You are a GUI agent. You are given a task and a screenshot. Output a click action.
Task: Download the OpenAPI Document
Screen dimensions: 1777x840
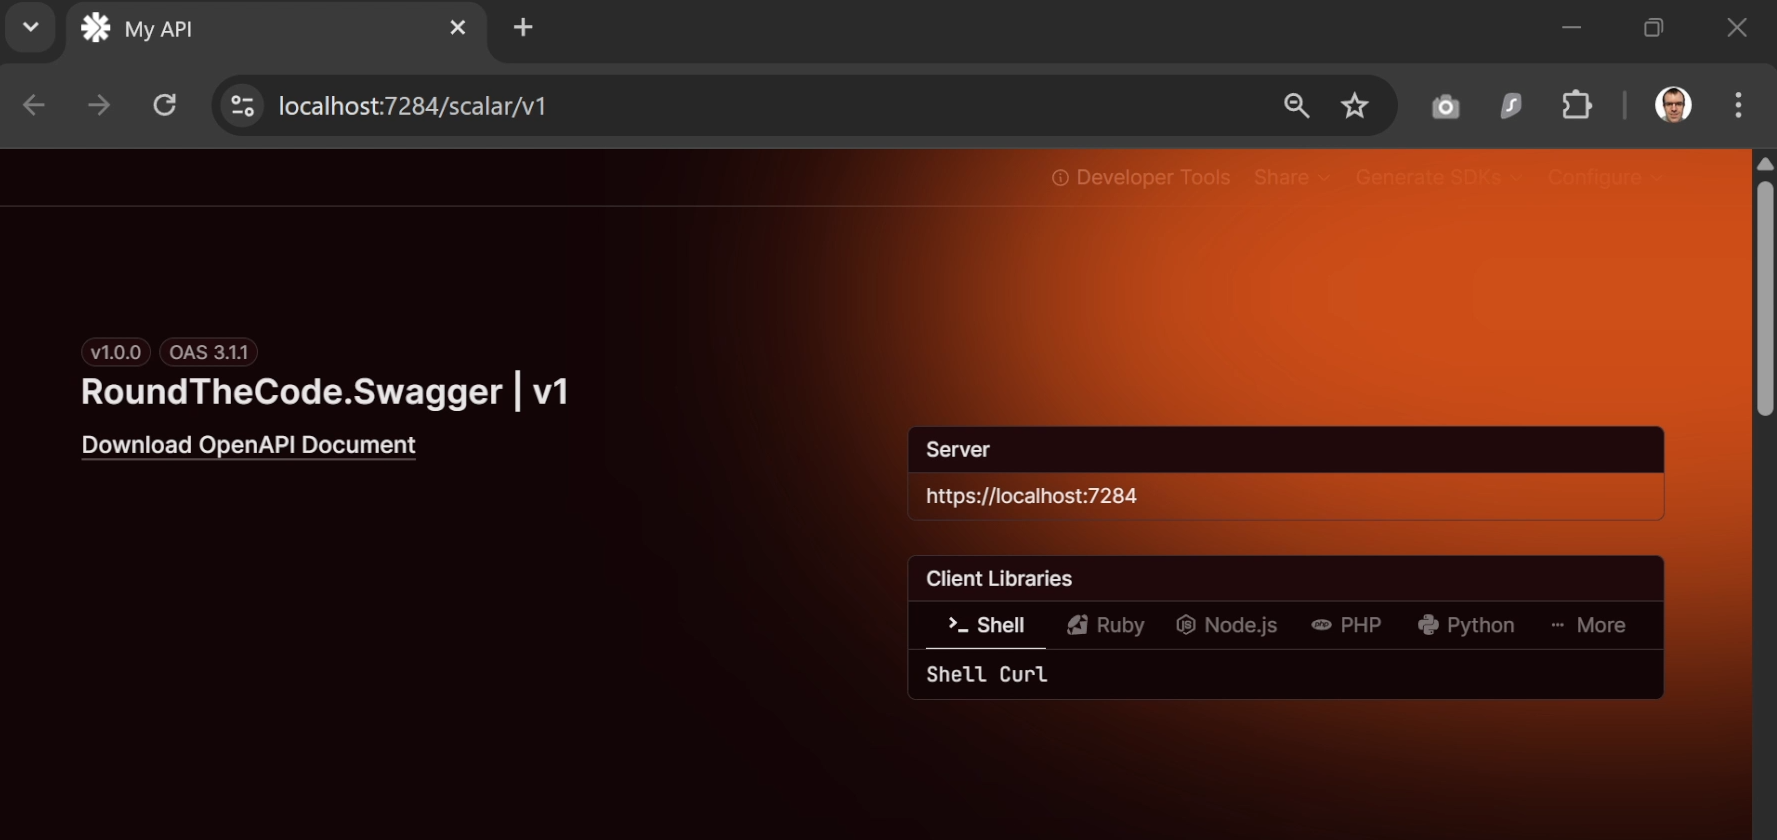[248, 445]
